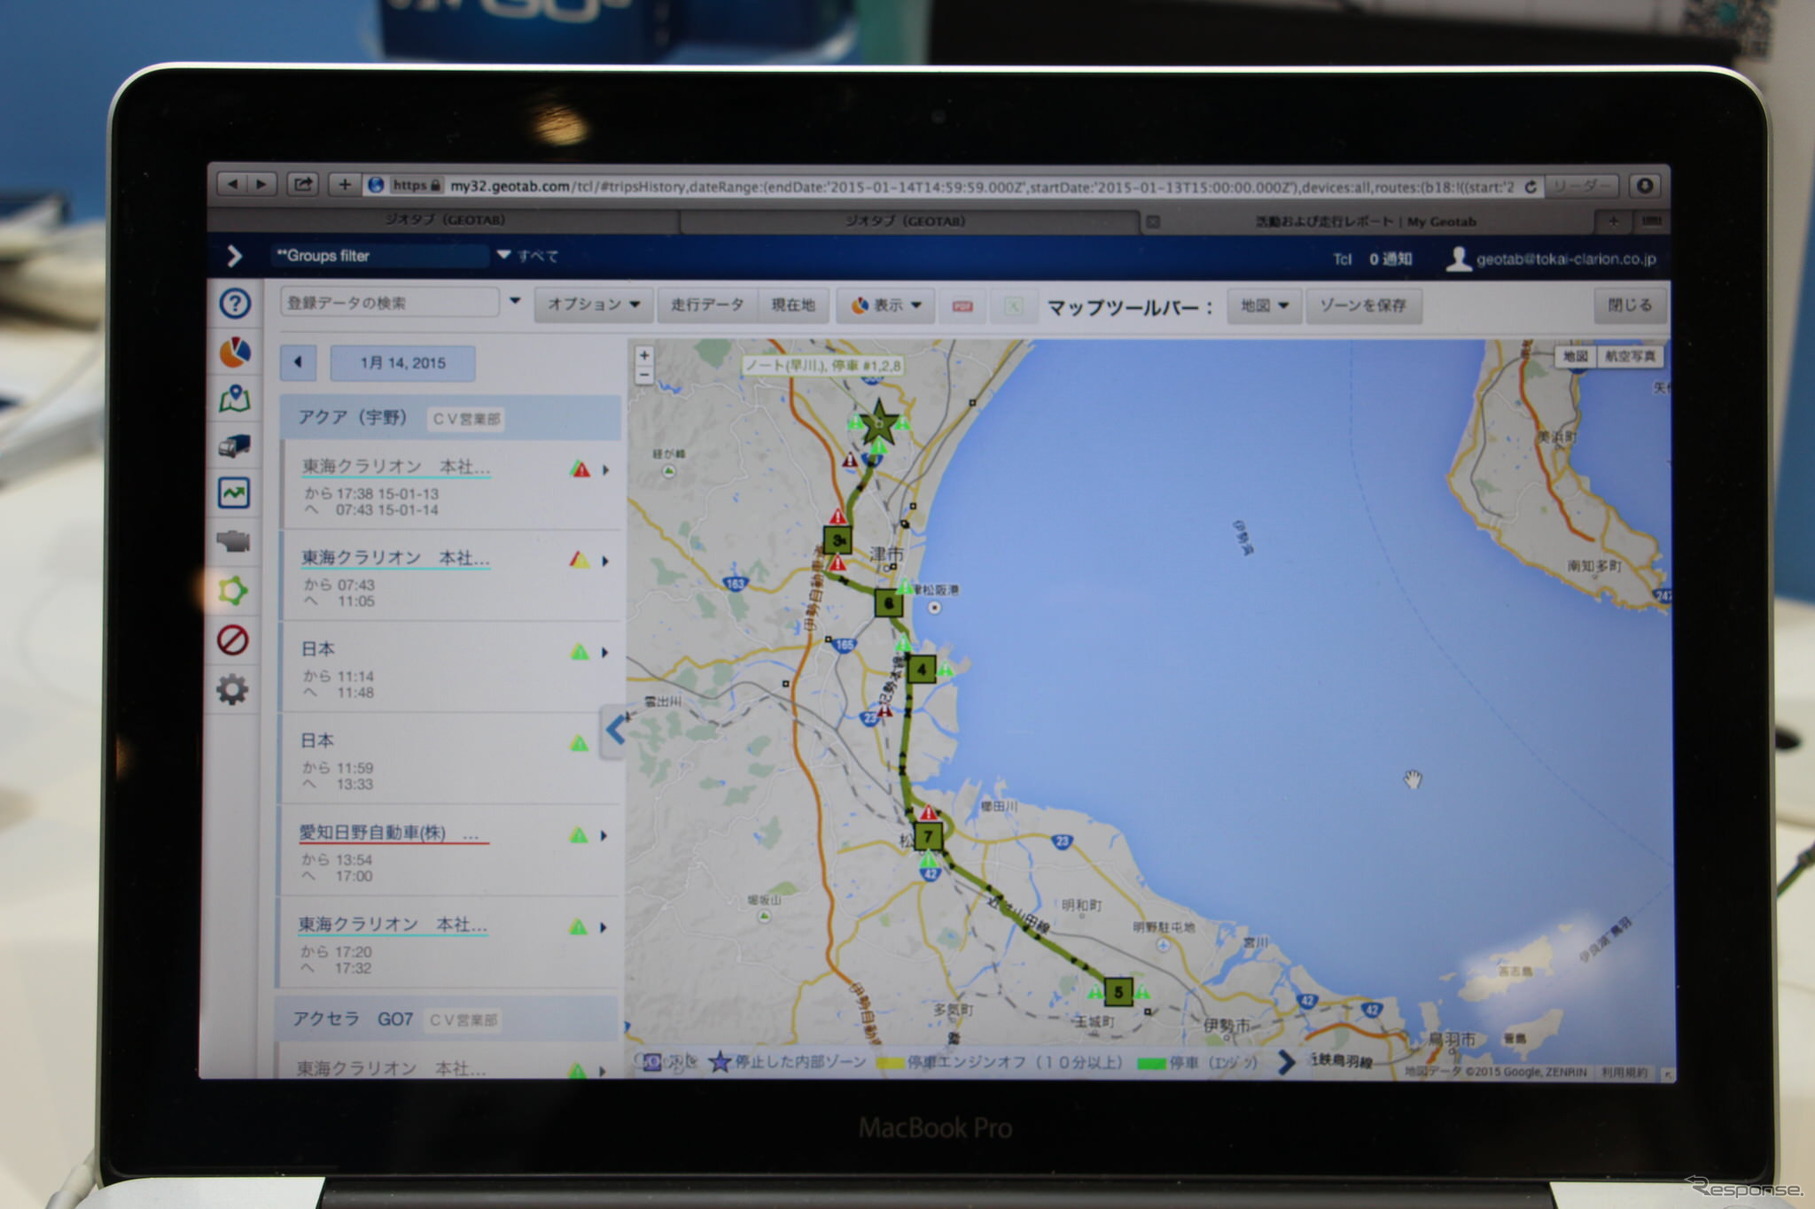Screen dimensions: 1815x1209
Task: Open the vehicles truck icon
Action: pyautogui.click(x=235, y=445)
